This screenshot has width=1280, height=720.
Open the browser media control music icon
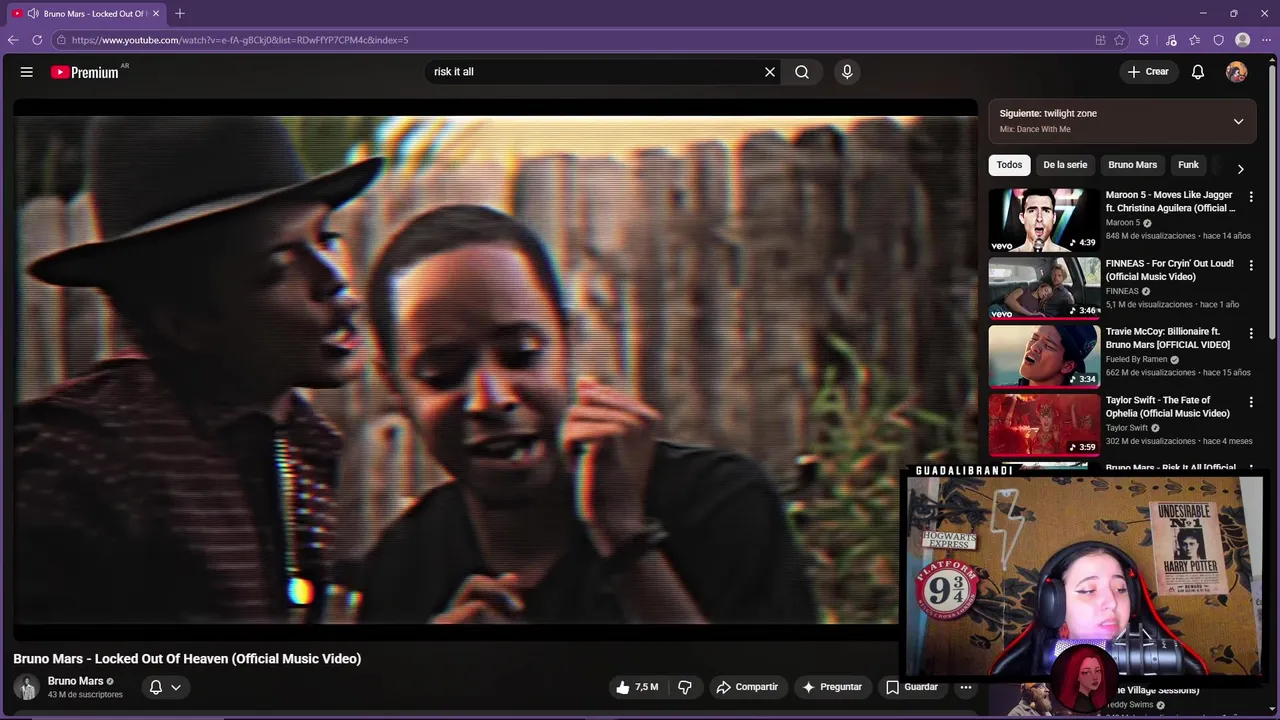click(1171, 40)
